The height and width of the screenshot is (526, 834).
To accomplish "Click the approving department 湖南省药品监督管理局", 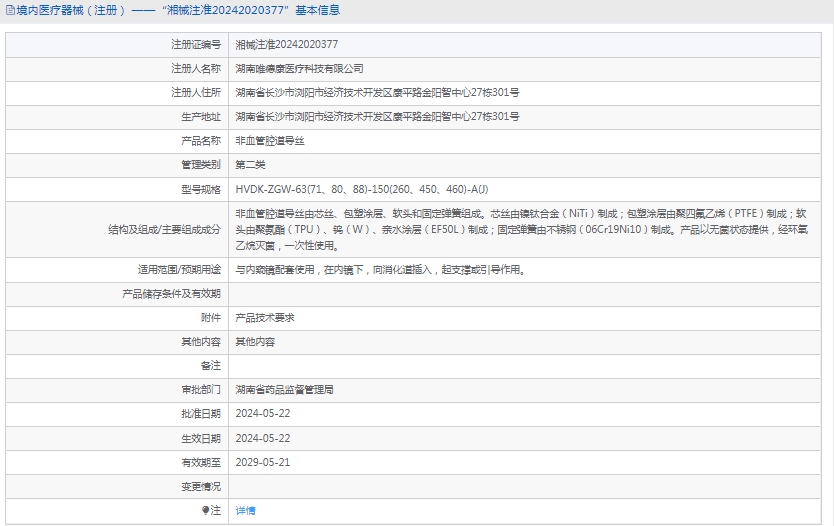I will coord(284,390).
